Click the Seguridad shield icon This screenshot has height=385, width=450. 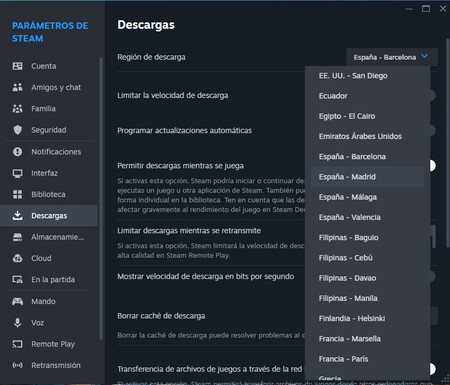[17, 130]
